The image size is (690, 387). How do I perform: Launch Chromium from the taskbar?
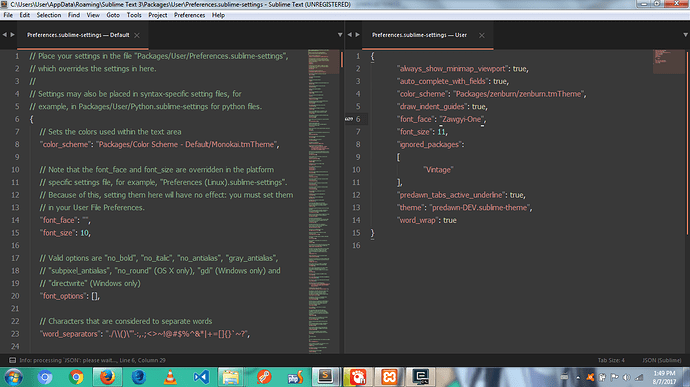click(x=45, y=377)
